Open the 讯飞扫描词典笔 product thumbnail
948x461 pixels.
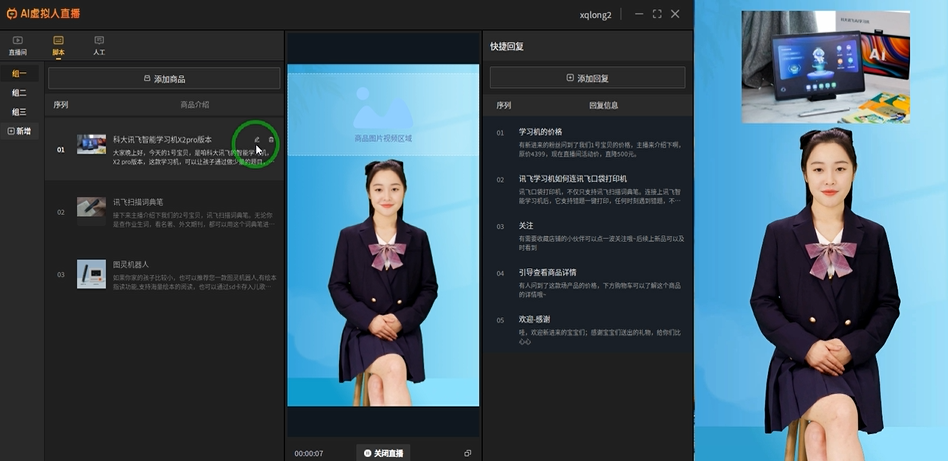click(x=91, y=208)
